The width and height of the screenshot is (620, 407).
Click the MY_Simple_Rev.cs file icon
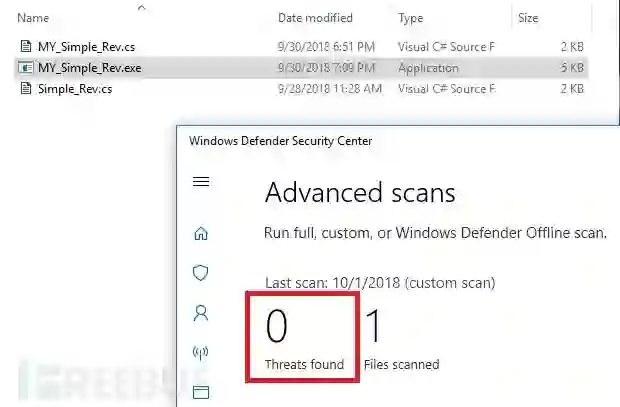click(x=26, y=46)
